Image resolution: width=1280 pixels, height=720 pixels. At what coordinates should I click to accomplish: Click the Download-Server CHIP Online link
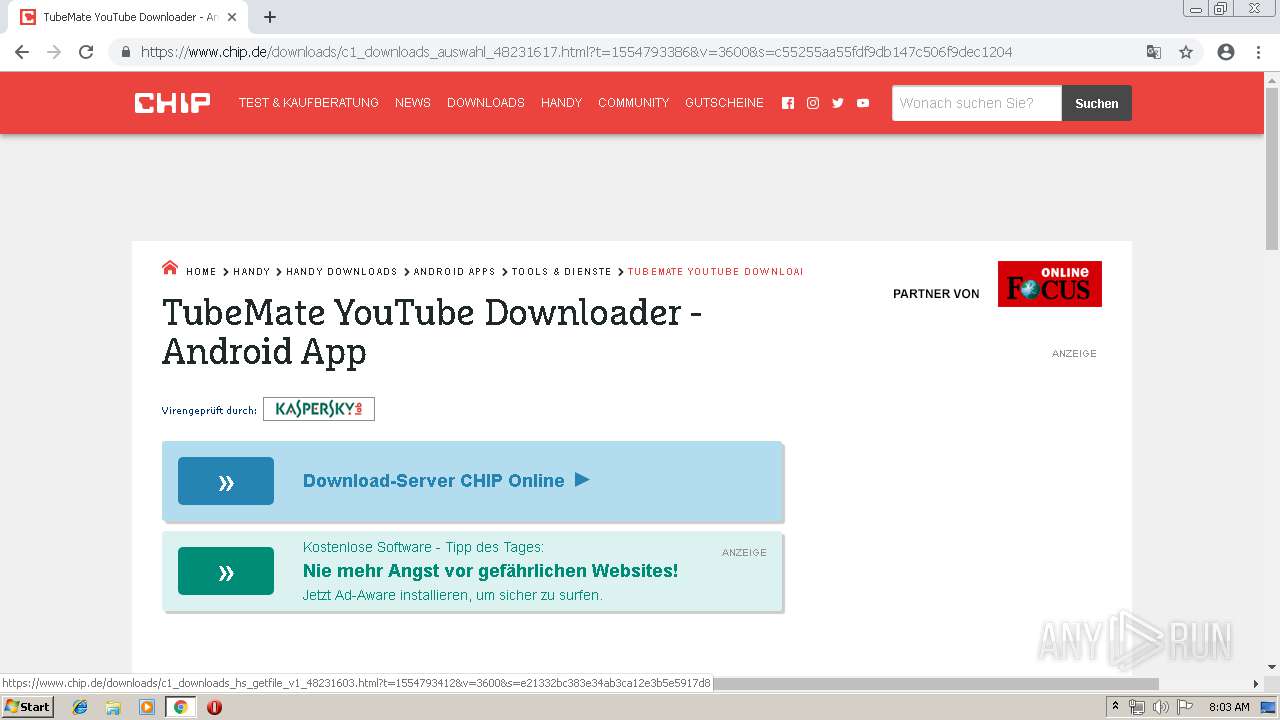pos(434,481)
